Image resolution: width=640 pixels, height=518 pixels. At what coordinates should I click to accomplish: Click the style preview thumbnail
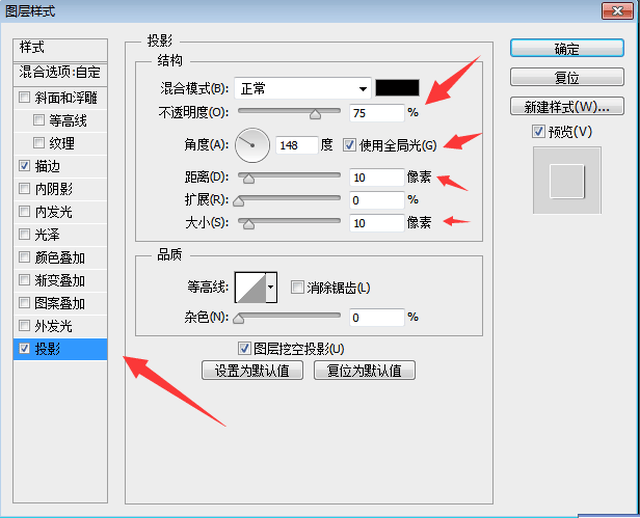pyautogui.click(x=567, y=180)
